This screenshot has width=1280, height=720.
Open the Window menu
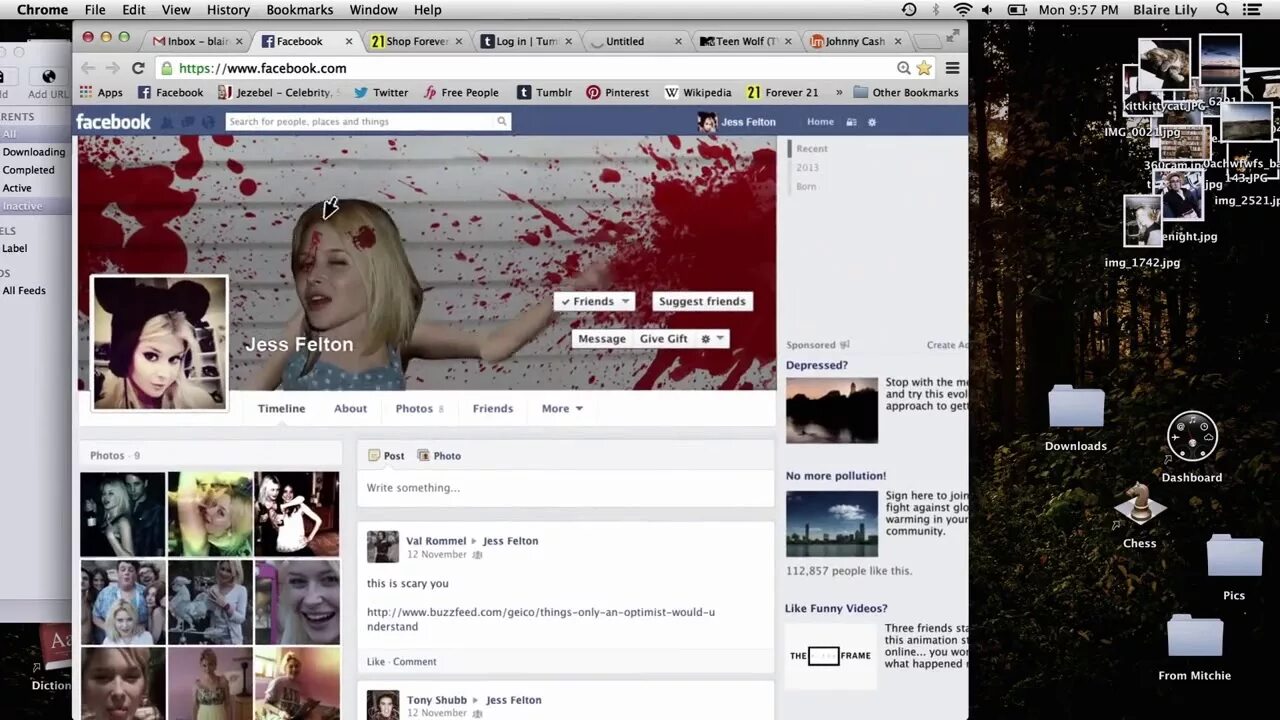373,10
